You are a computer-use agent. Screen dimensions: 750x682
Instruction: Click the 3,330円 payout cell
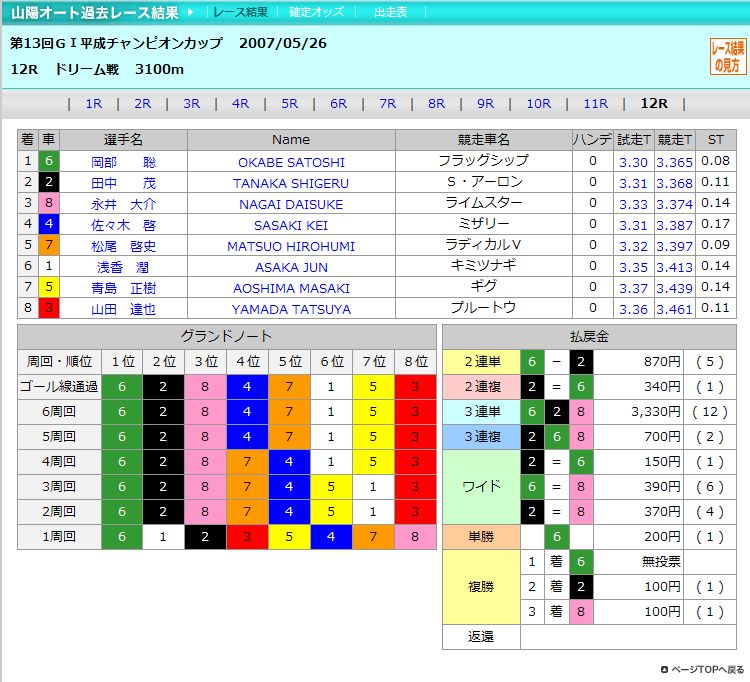click(x=638, y=412)
